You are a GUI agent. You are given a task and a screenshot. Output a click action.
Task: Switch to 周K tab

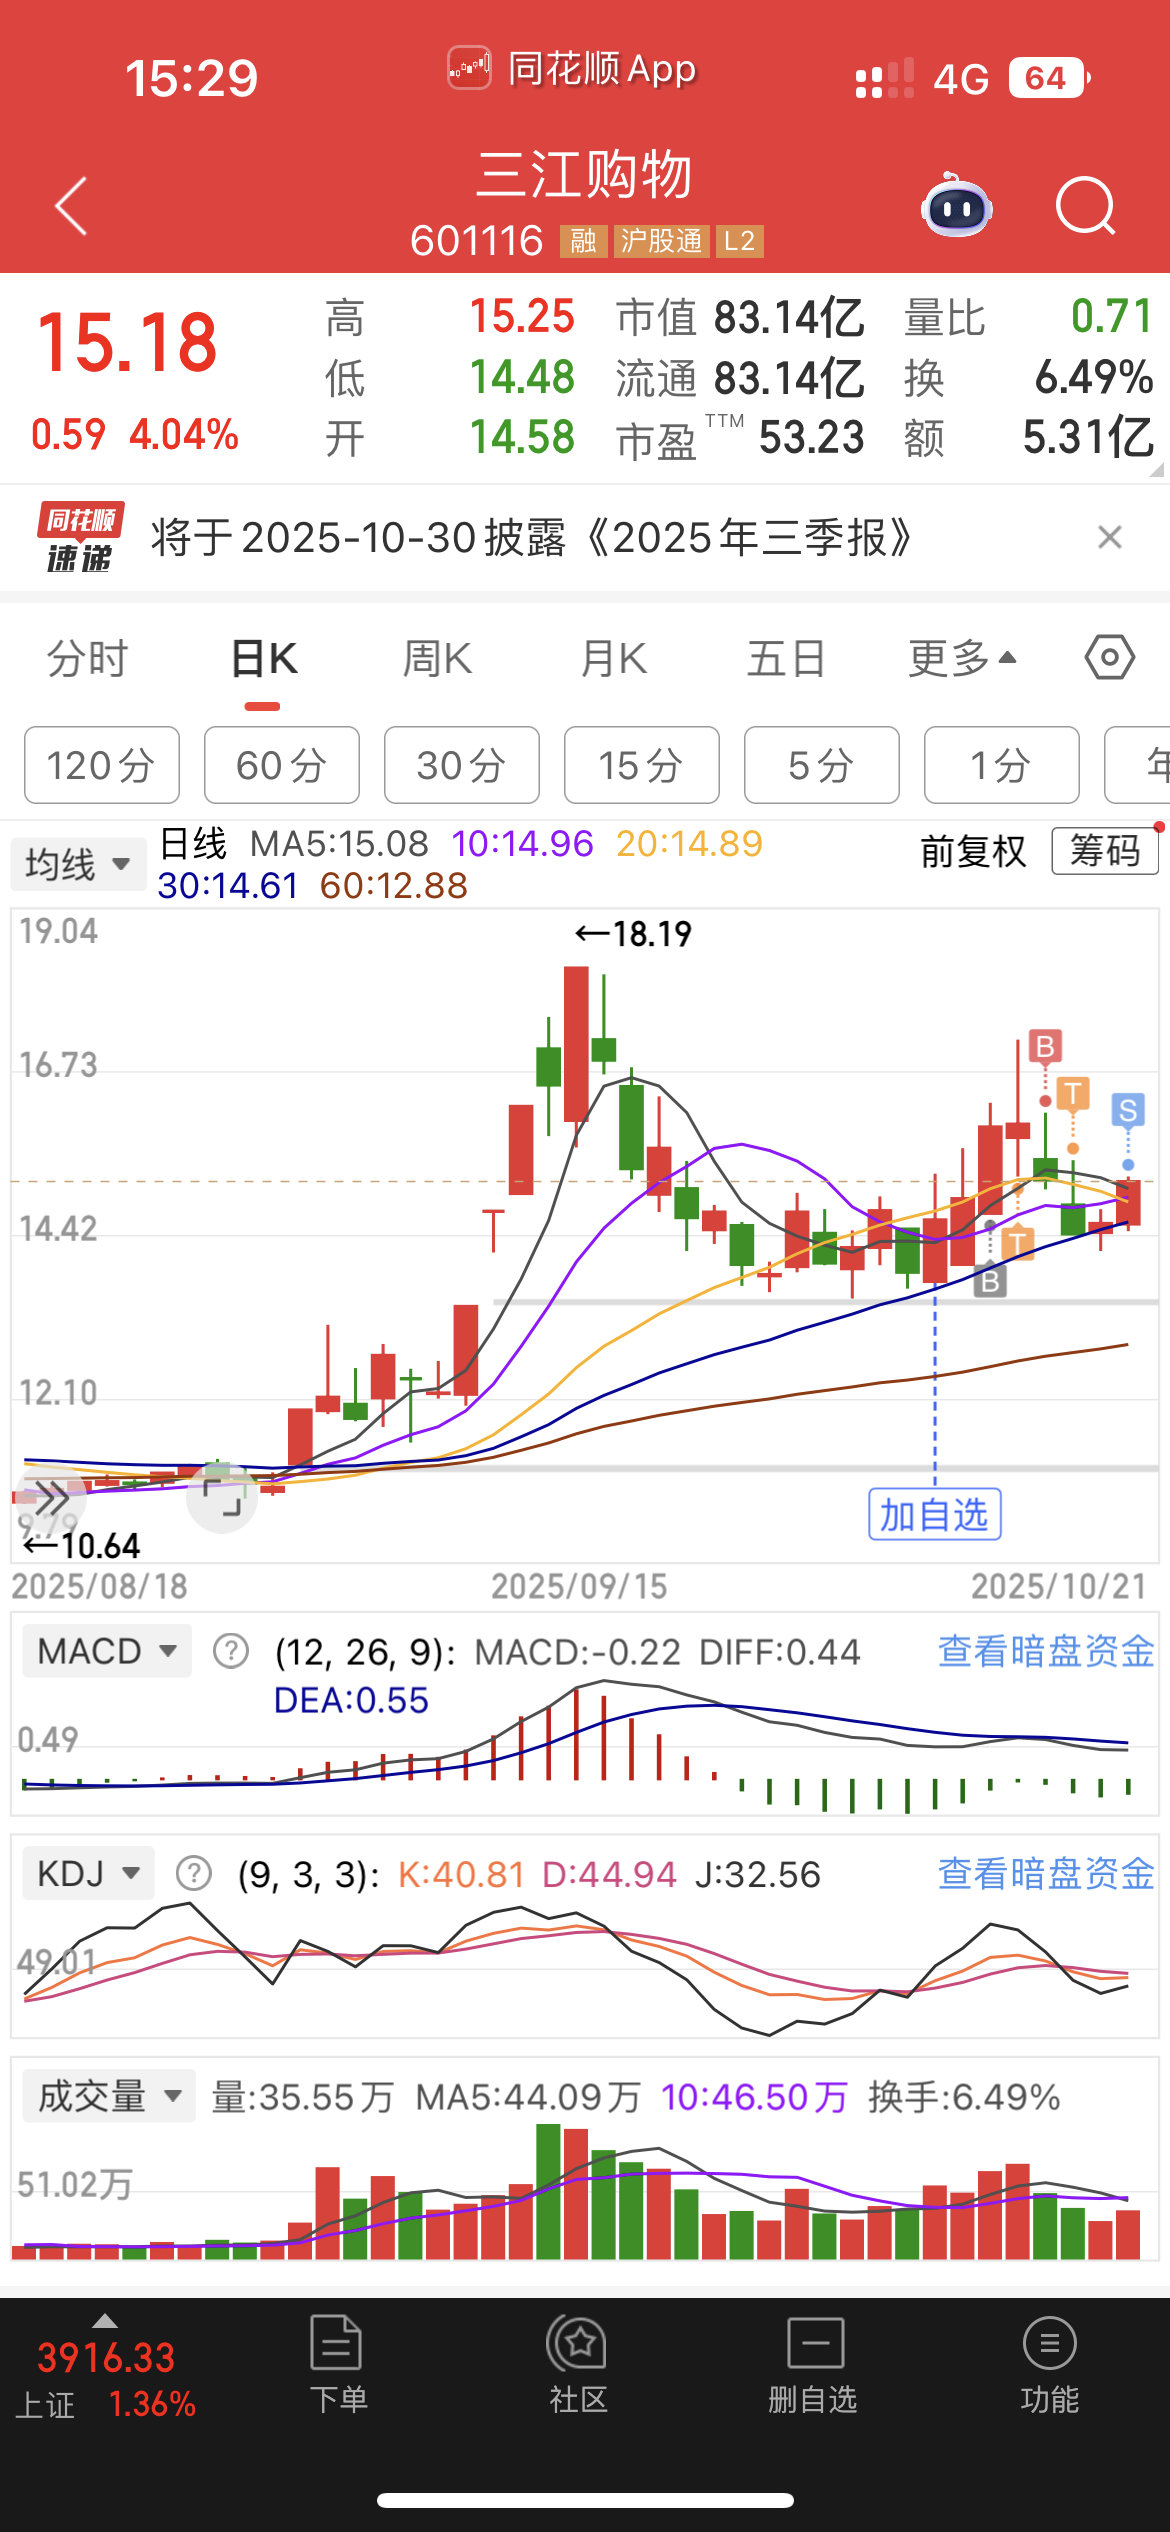pyautogui.click(x=437, y=659)
